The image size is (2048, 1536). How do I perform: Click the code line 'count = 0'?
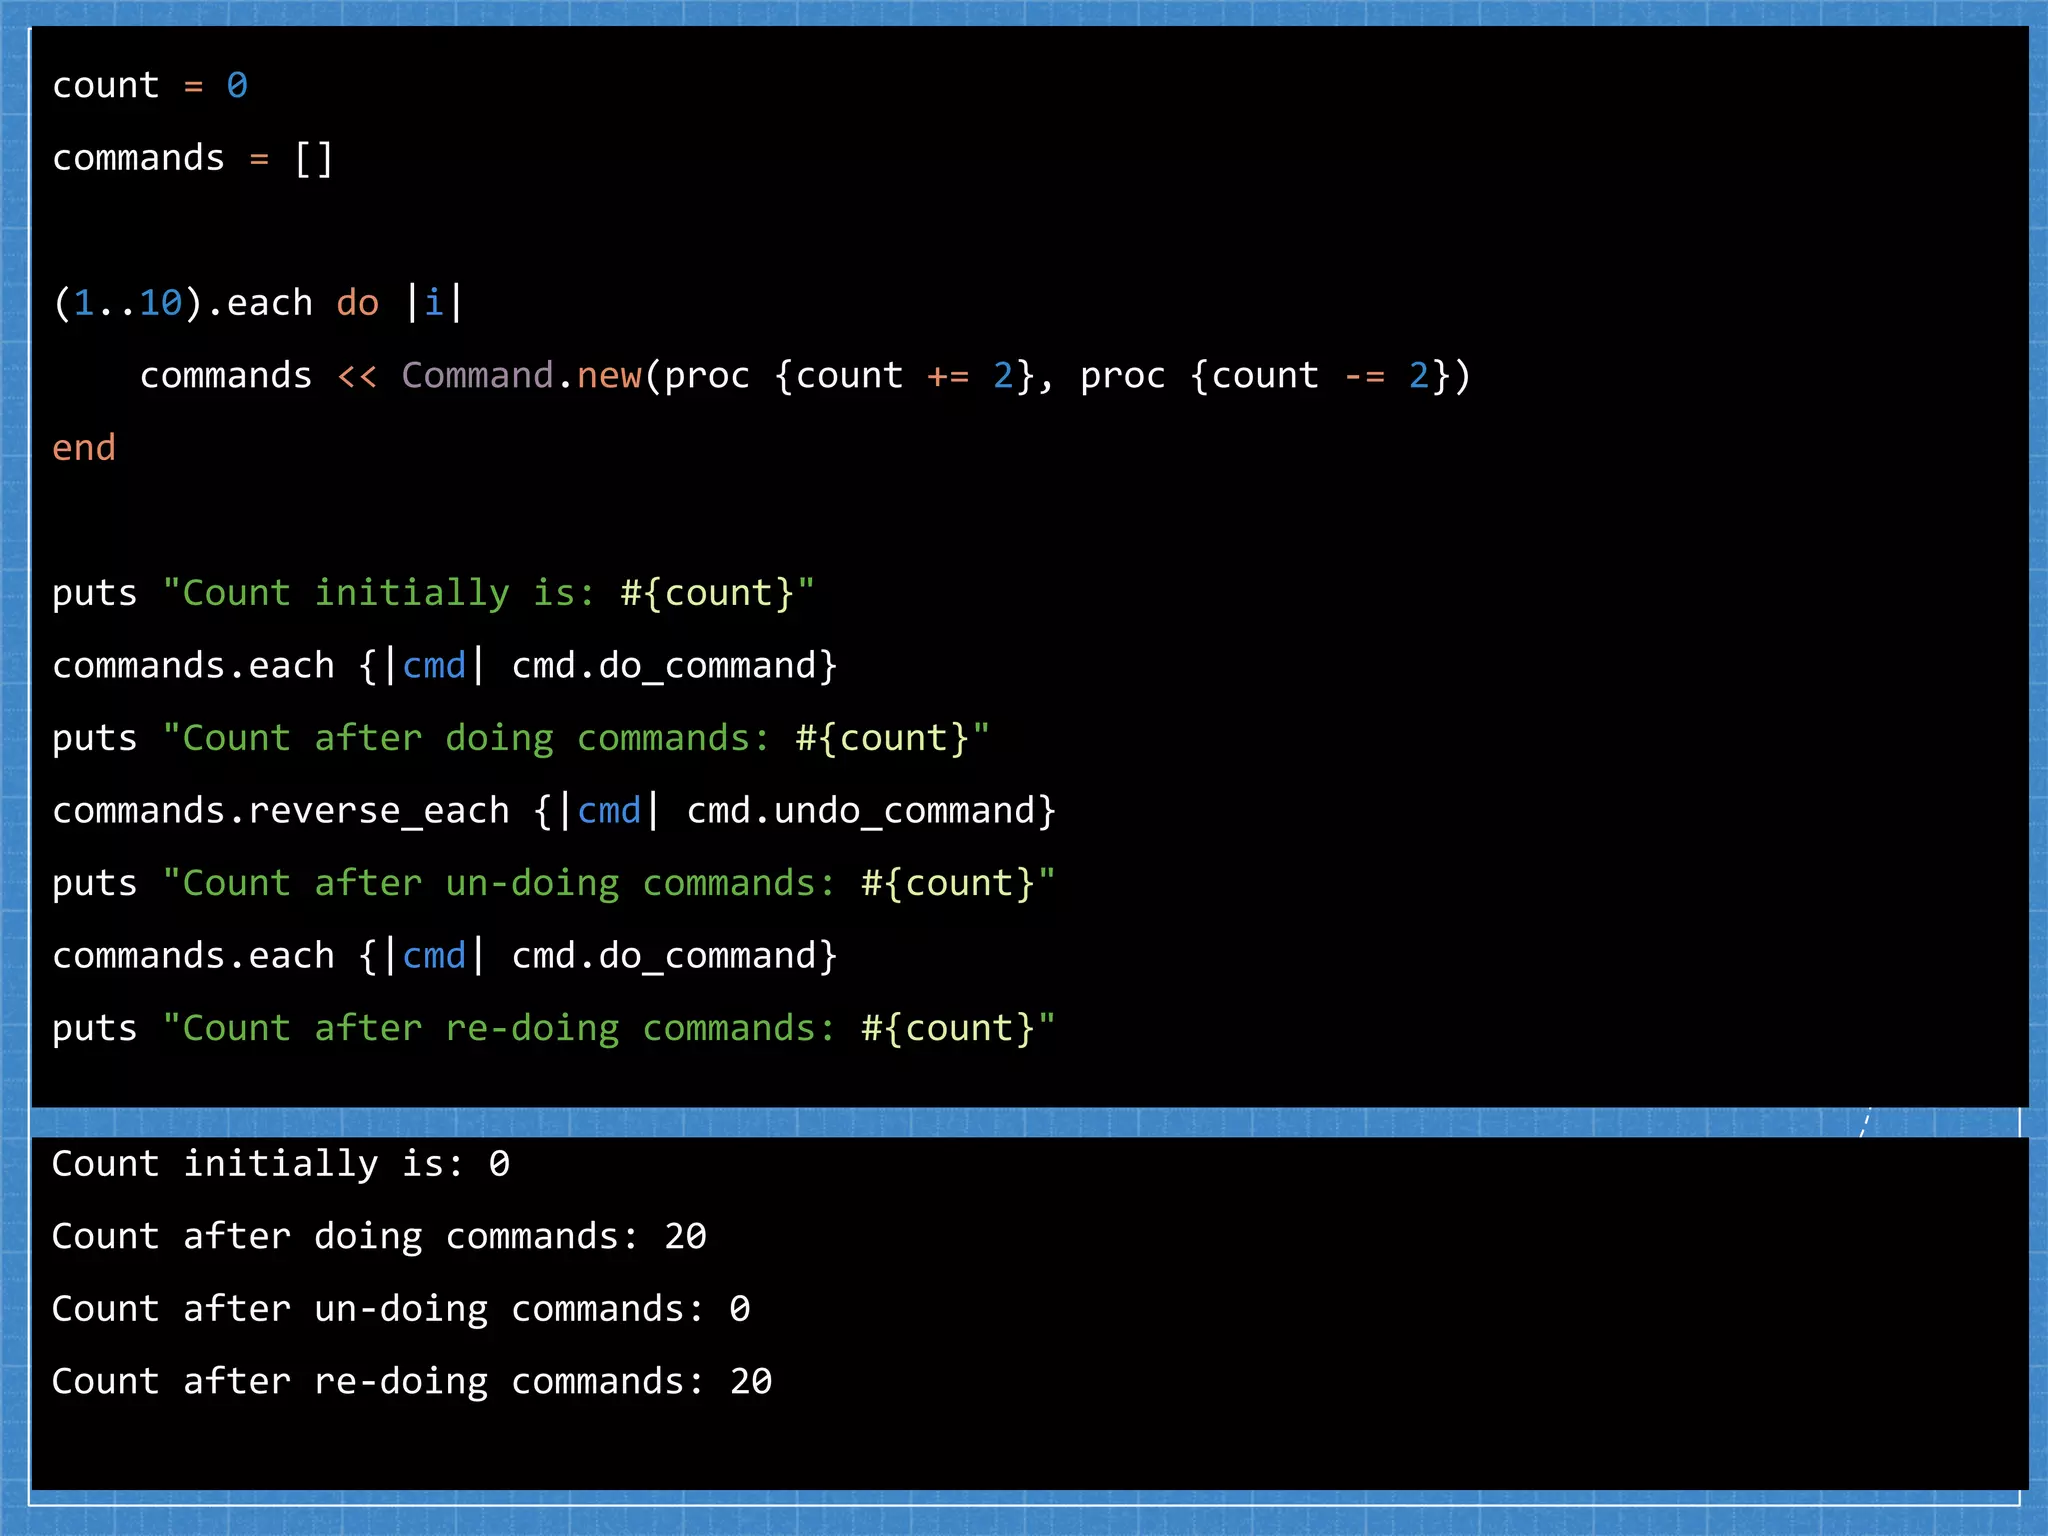pyautogui.click(x=150, y=86)
